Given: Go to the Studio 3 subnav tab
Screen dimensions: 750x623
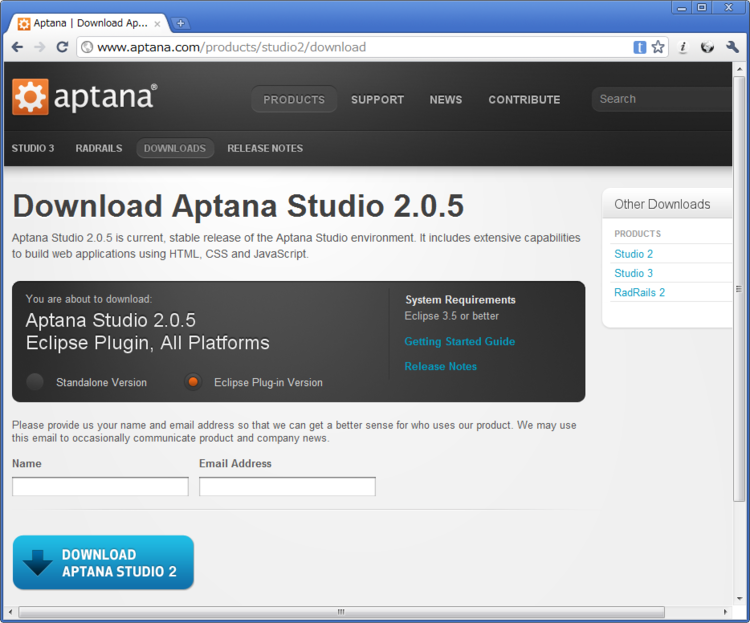Looking at the screenshot, I should pos(33,148).
